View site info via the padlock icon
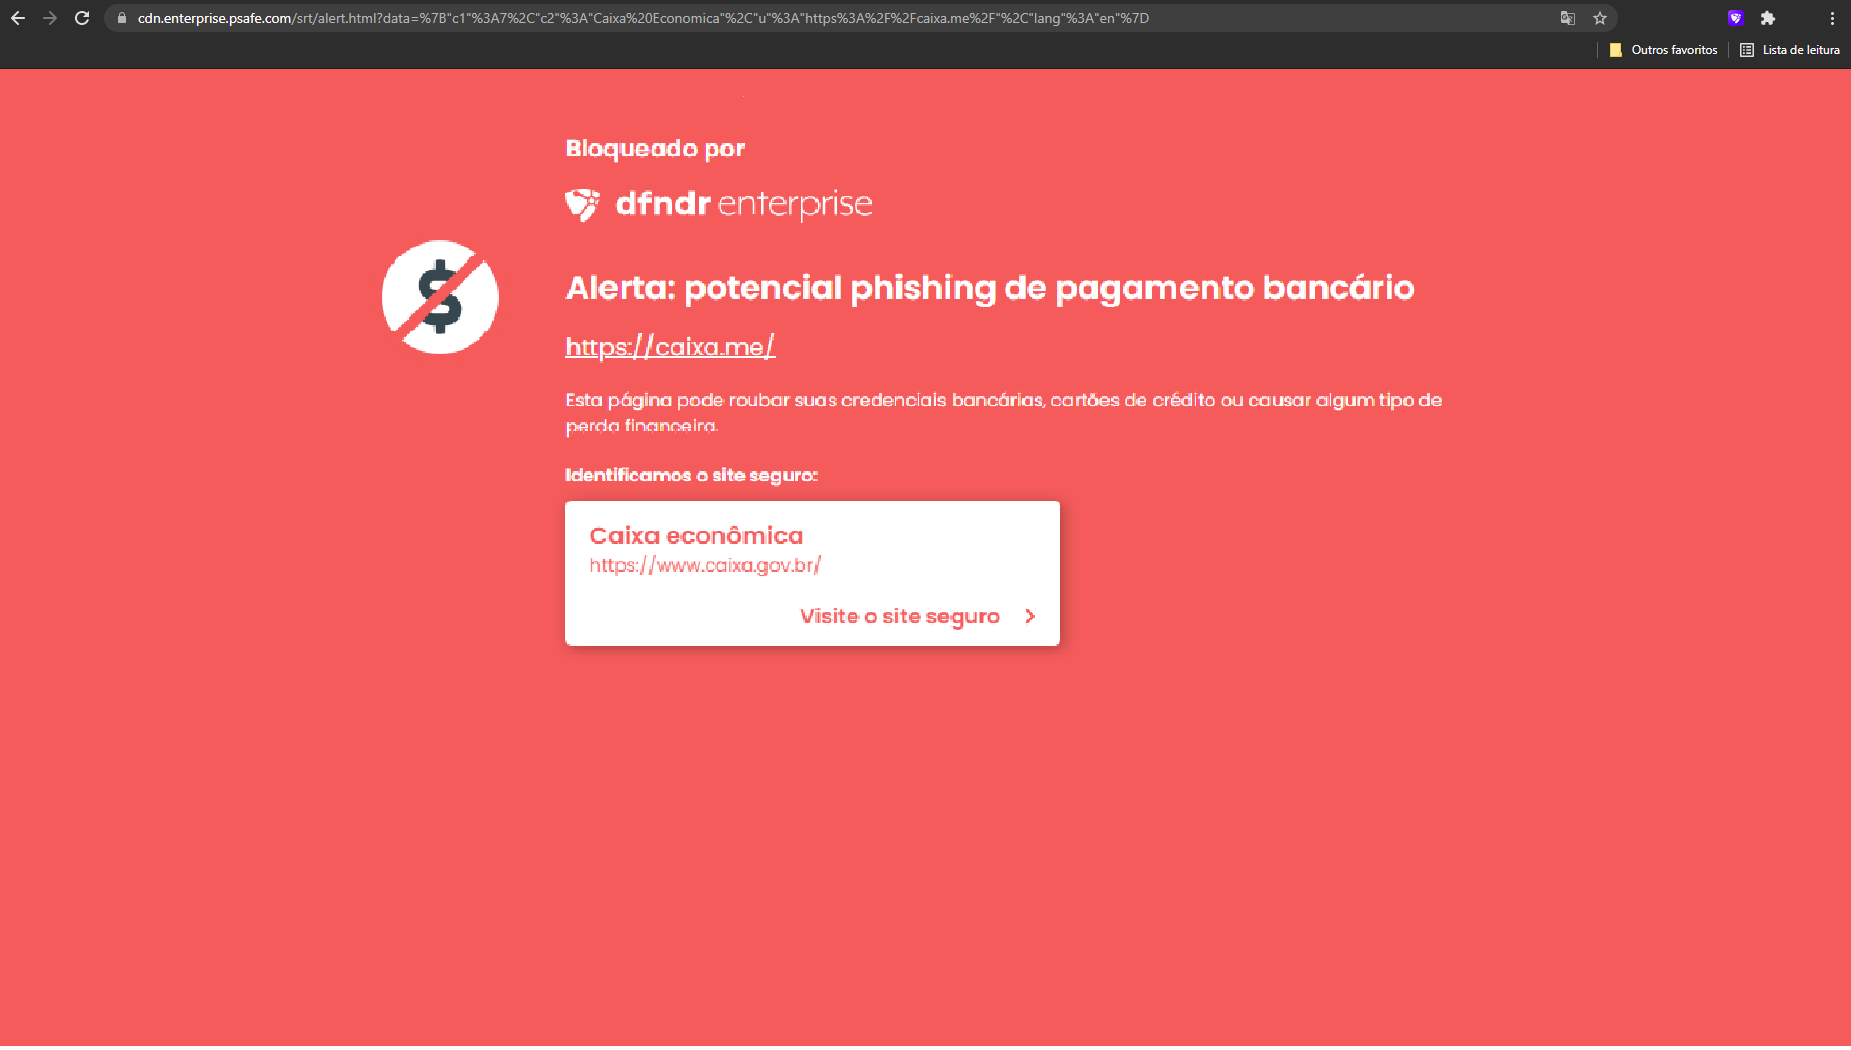Viewport: 1851px width, 1050px height. (x=122, y=18)
